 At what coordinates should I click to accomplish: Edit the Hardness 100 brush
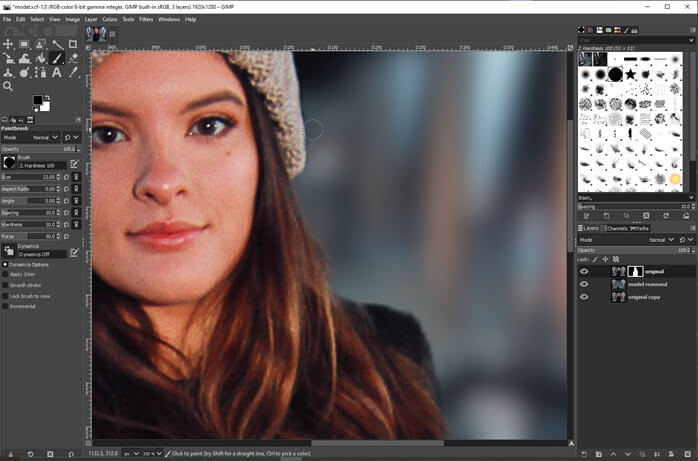74,164
